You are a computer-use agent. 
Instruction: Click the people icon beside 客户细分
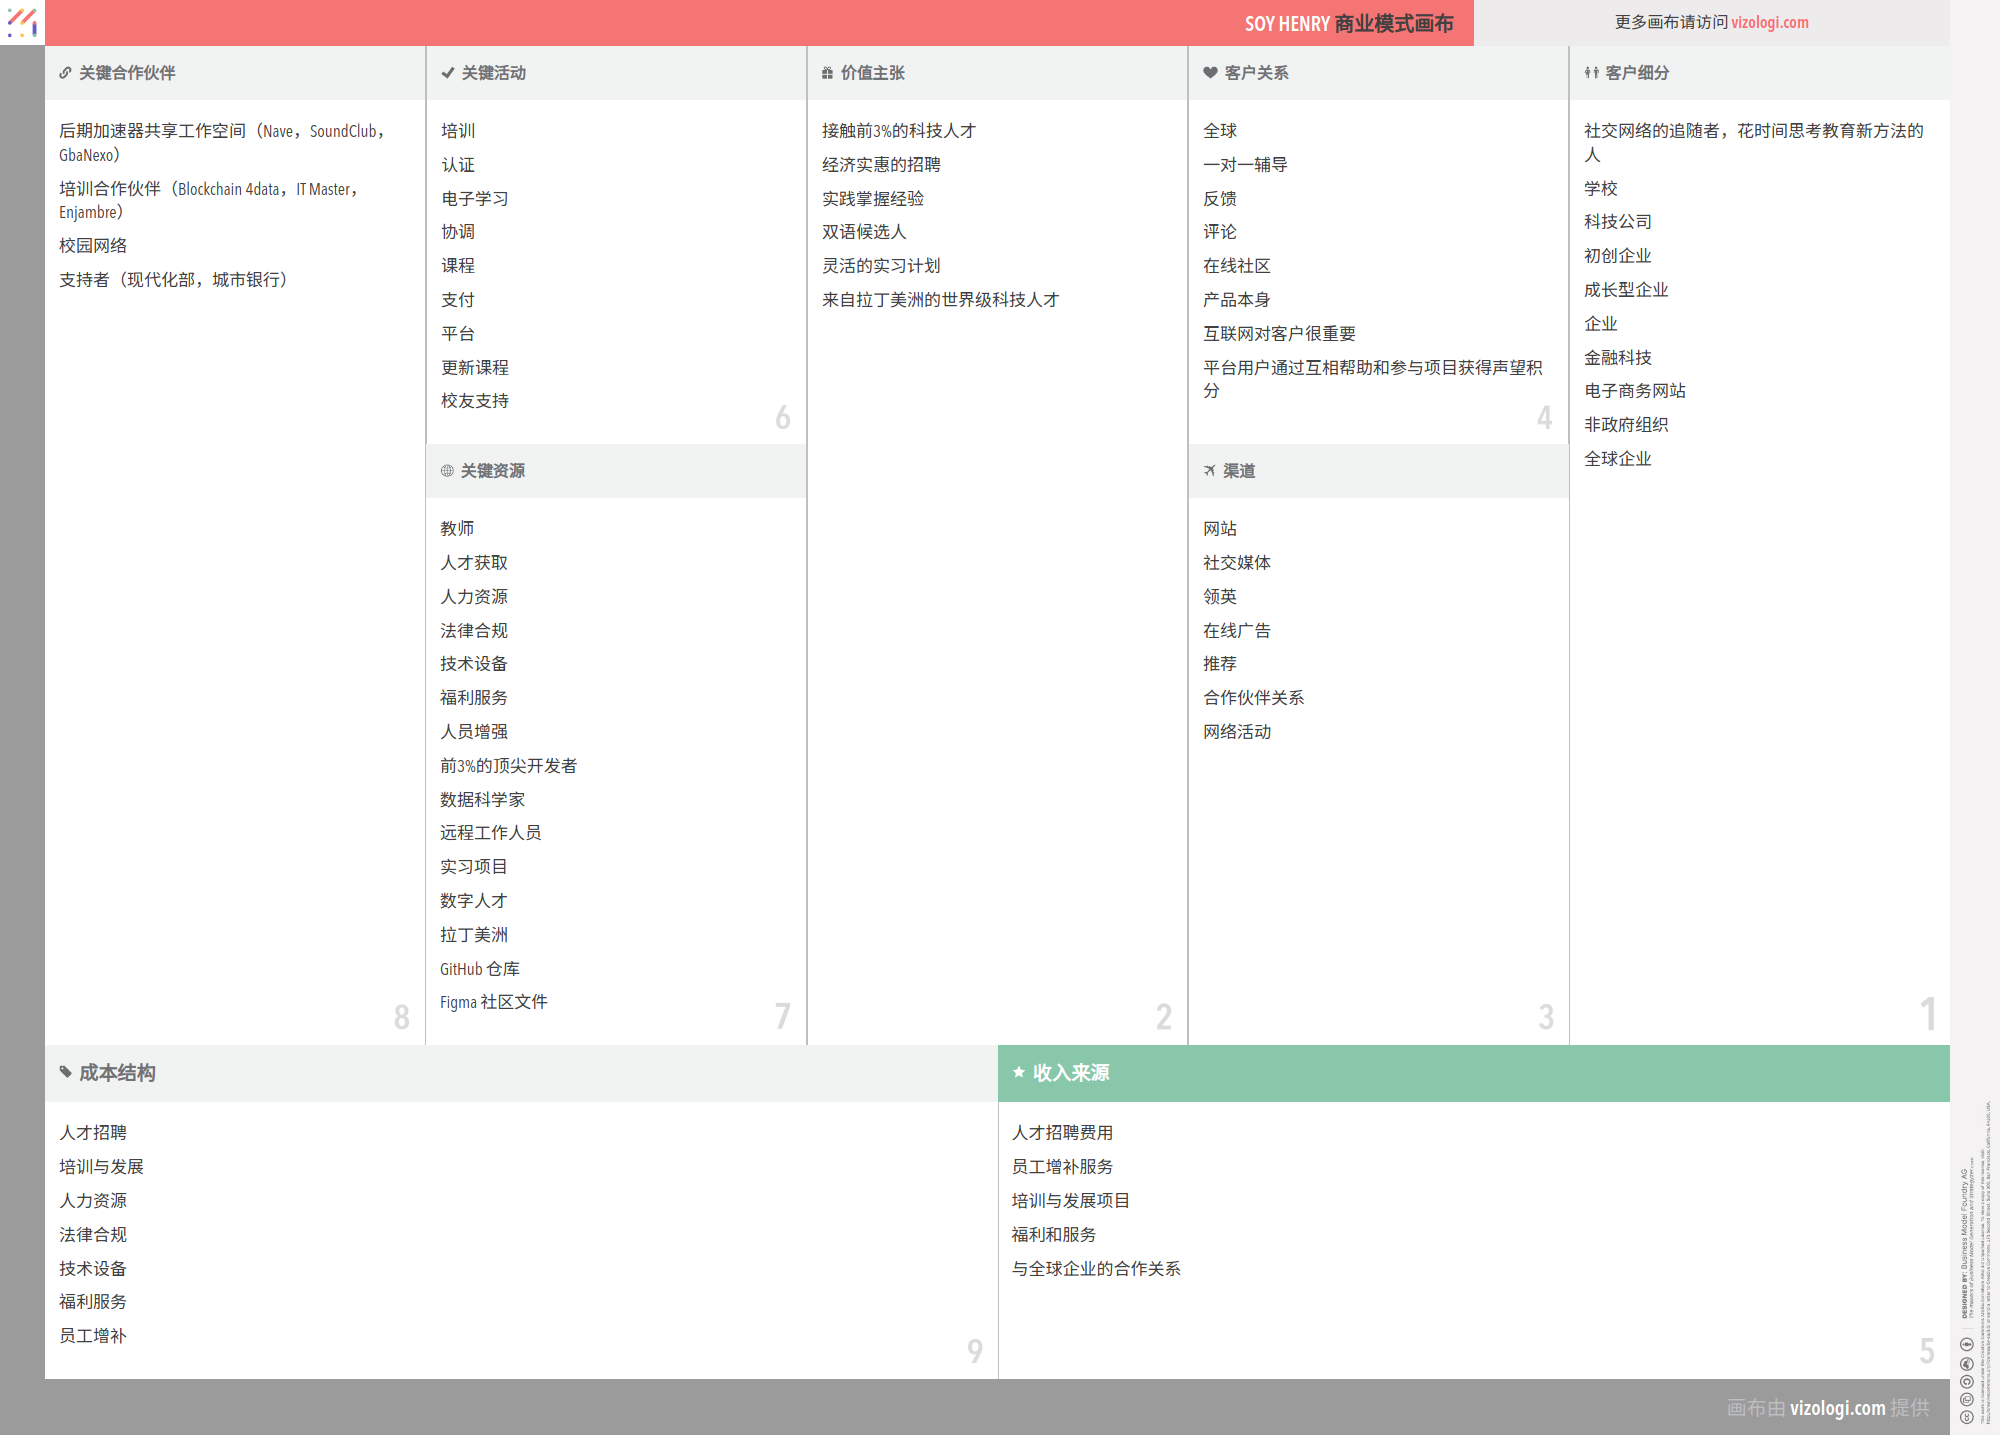[1591, 73]
